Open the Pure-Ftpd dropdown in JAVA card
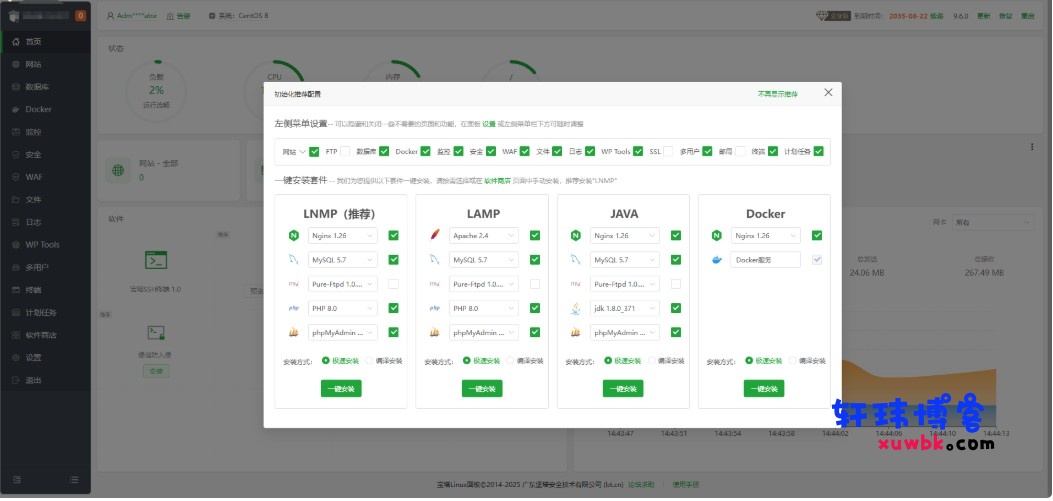 pos(625,284)
